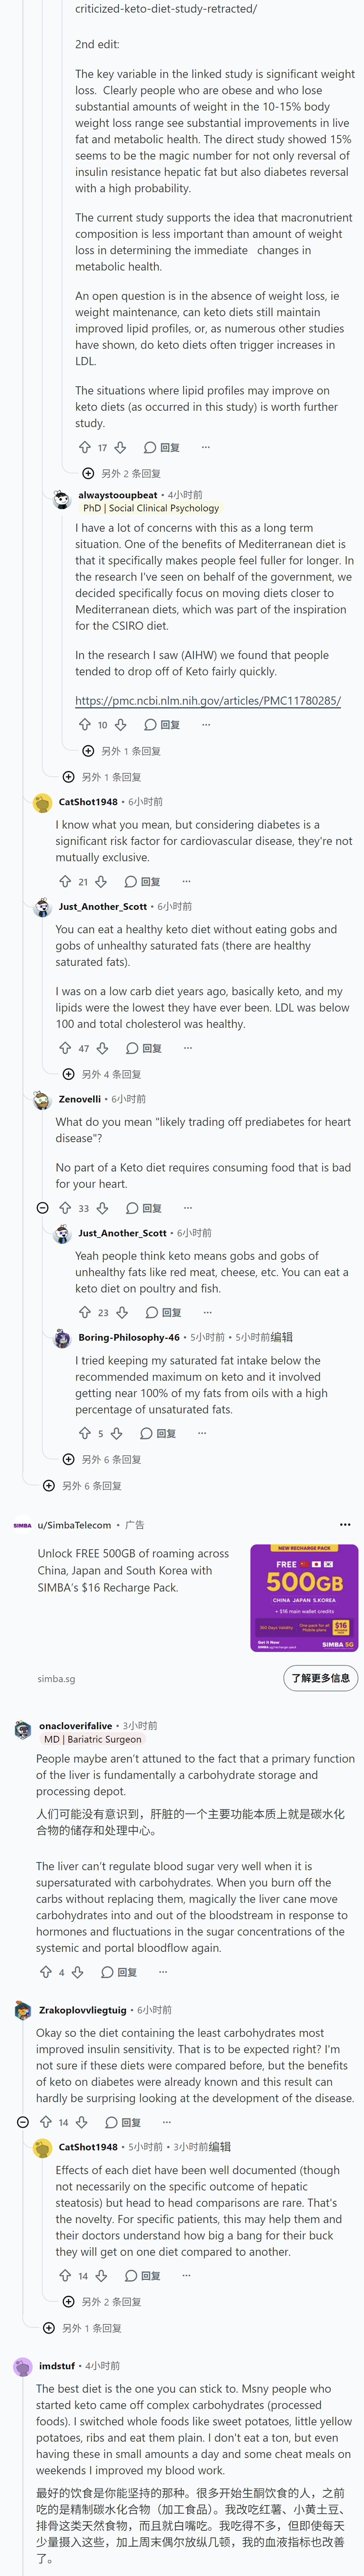Click the 了解更多信息 button on the ad
The image size is (364, 2576).
coord(320,1677)
